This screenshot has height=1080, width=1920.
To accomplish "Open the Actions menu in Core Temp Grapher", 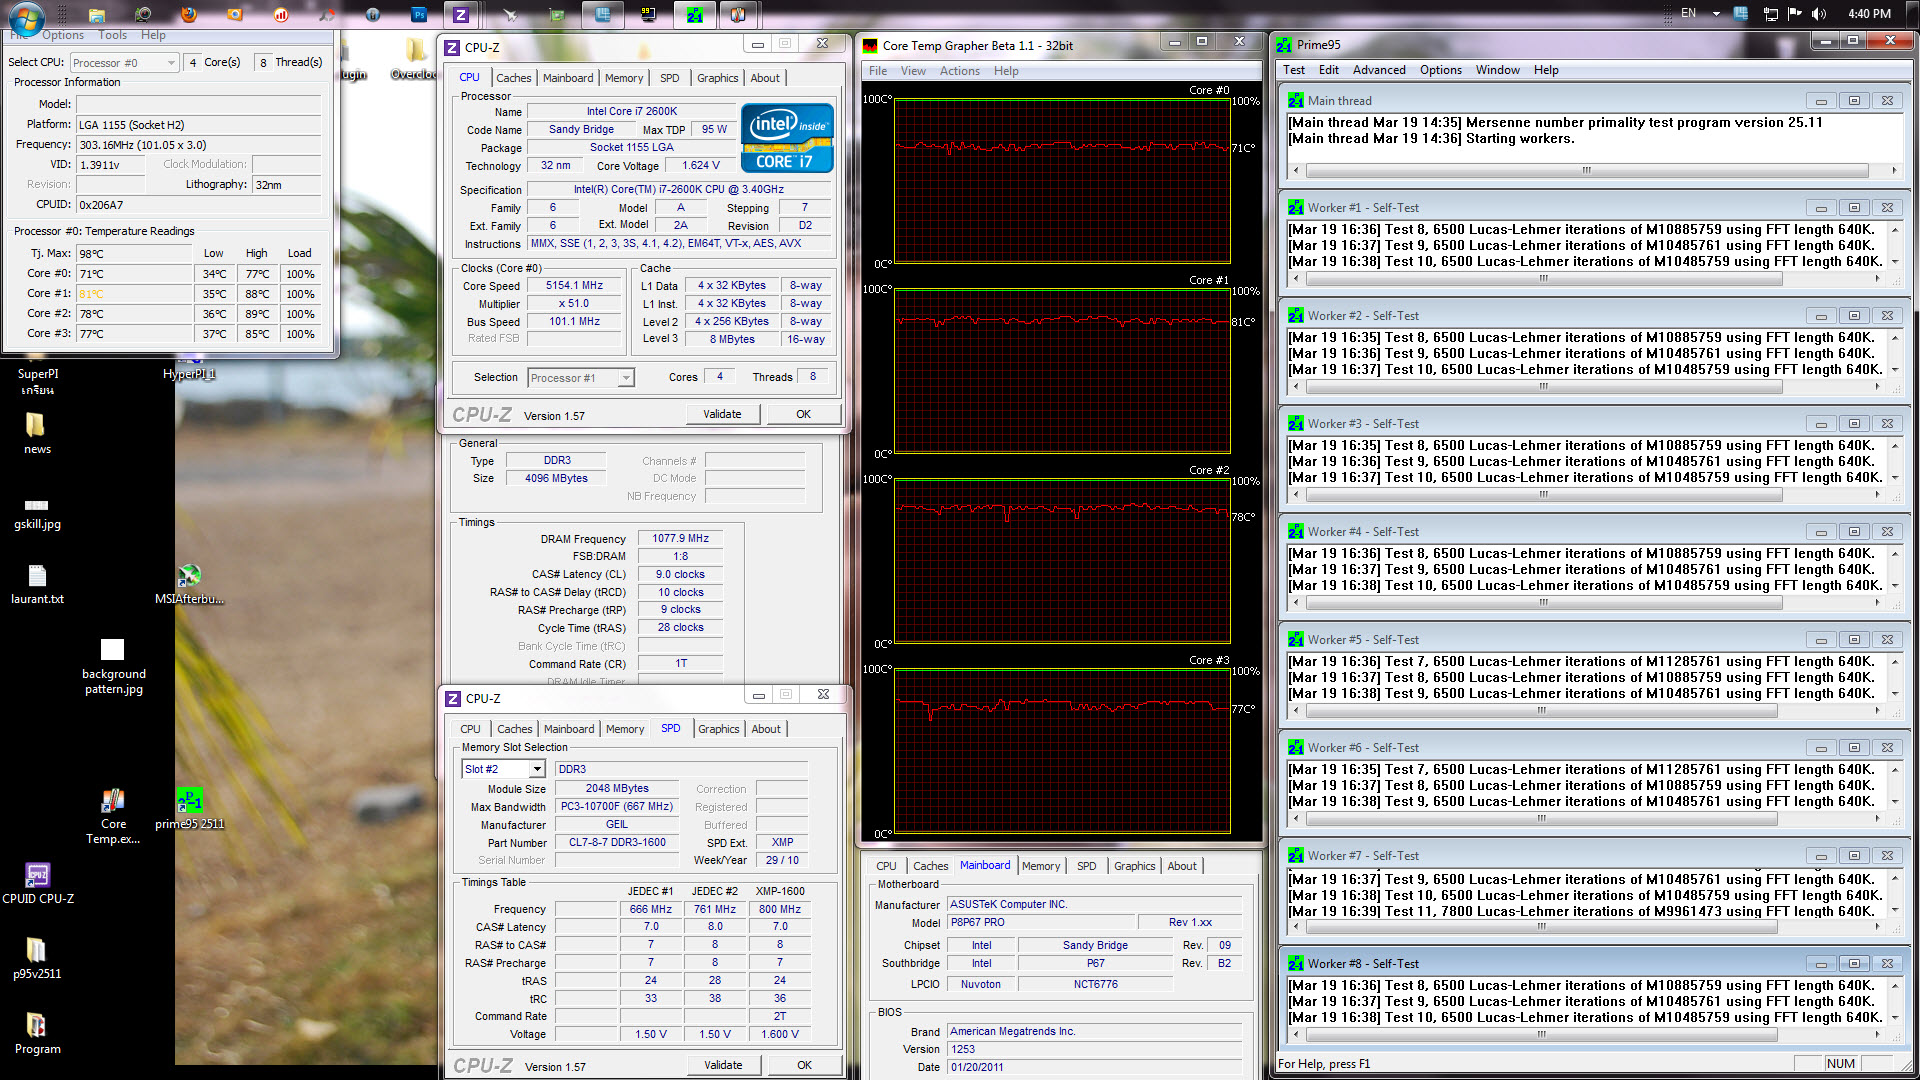I will (x=959, y=71).
